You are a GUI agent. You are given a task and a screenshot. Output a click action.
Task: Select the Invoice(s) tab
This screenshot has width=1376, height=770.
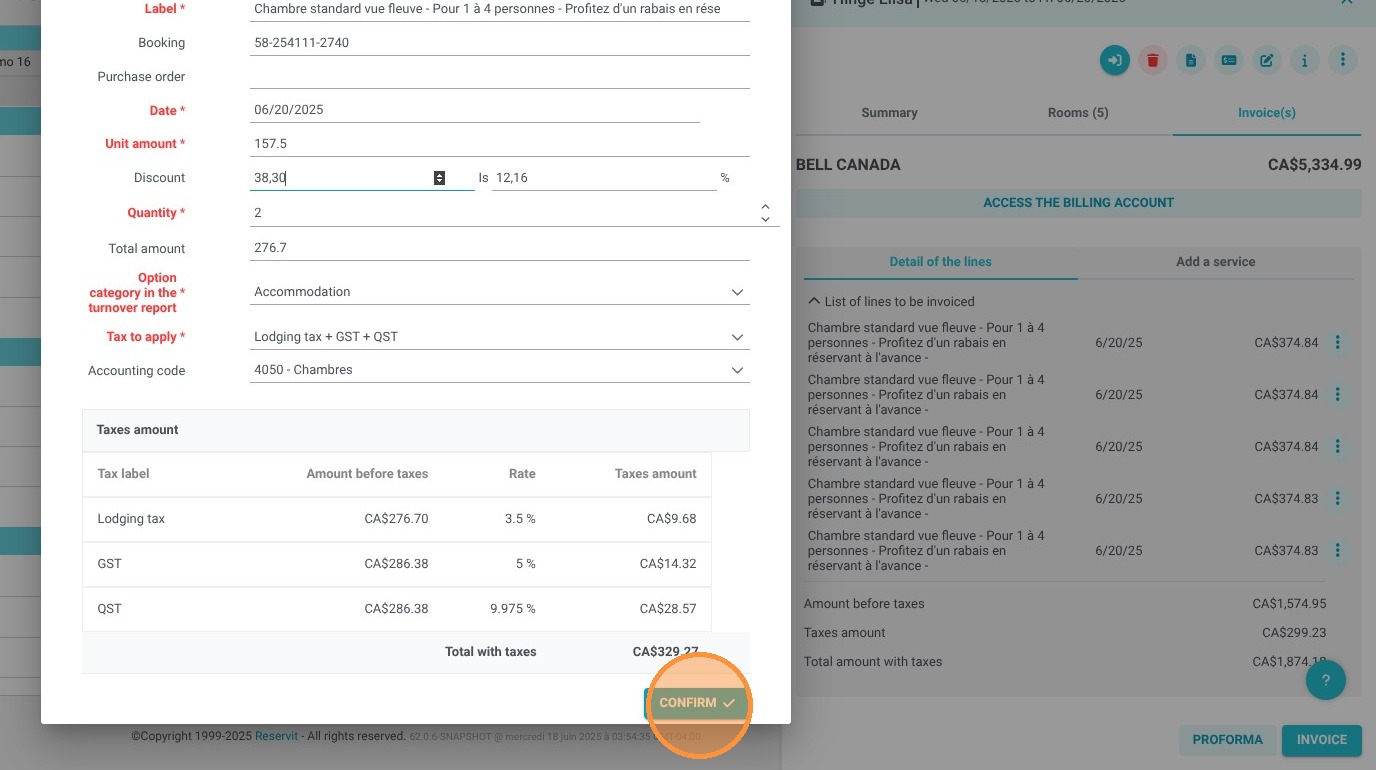1267,113
